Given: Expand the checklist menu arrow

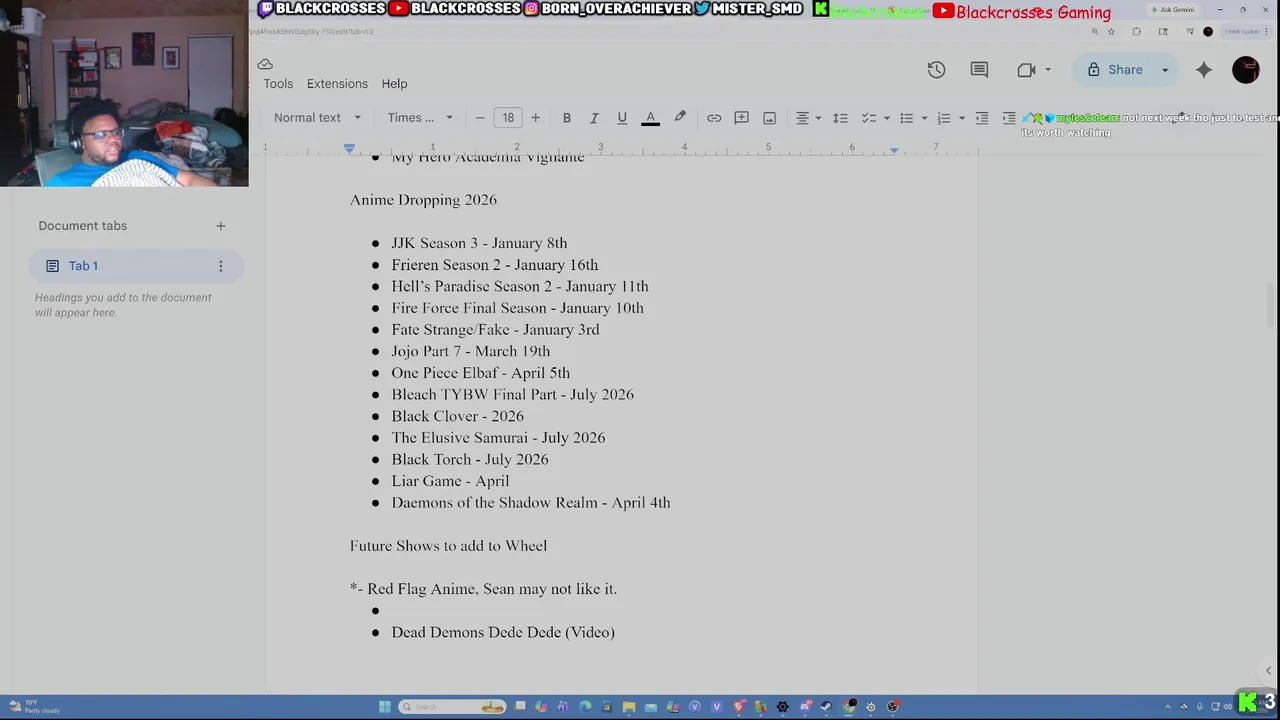Looking at the screenshot, I should click(886, 118).
